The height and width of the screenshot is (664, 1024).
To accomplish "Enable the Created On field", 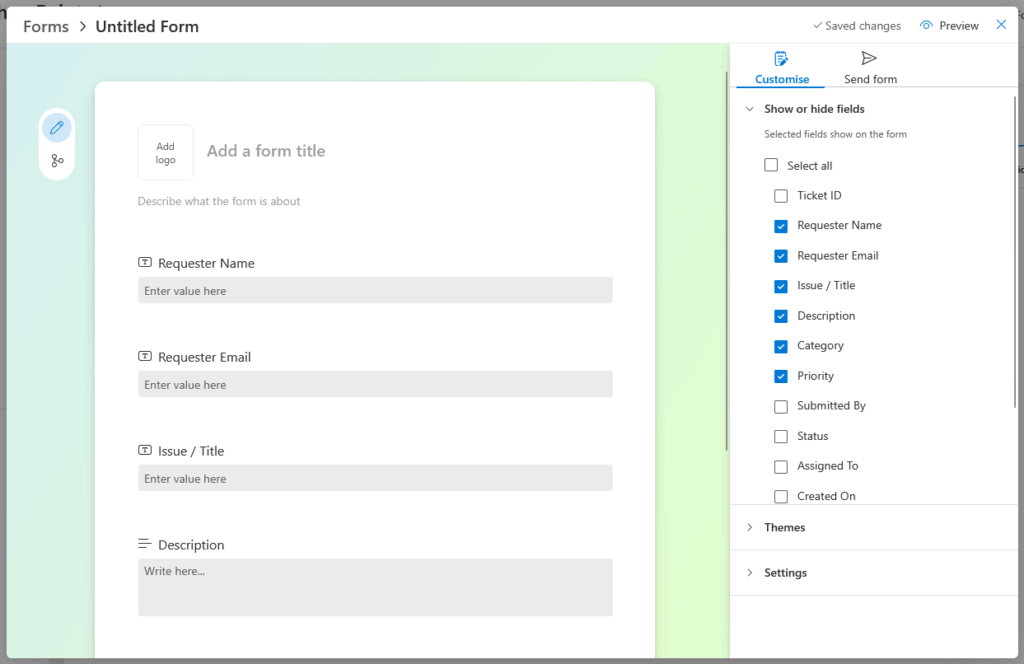I will (781, 496).
